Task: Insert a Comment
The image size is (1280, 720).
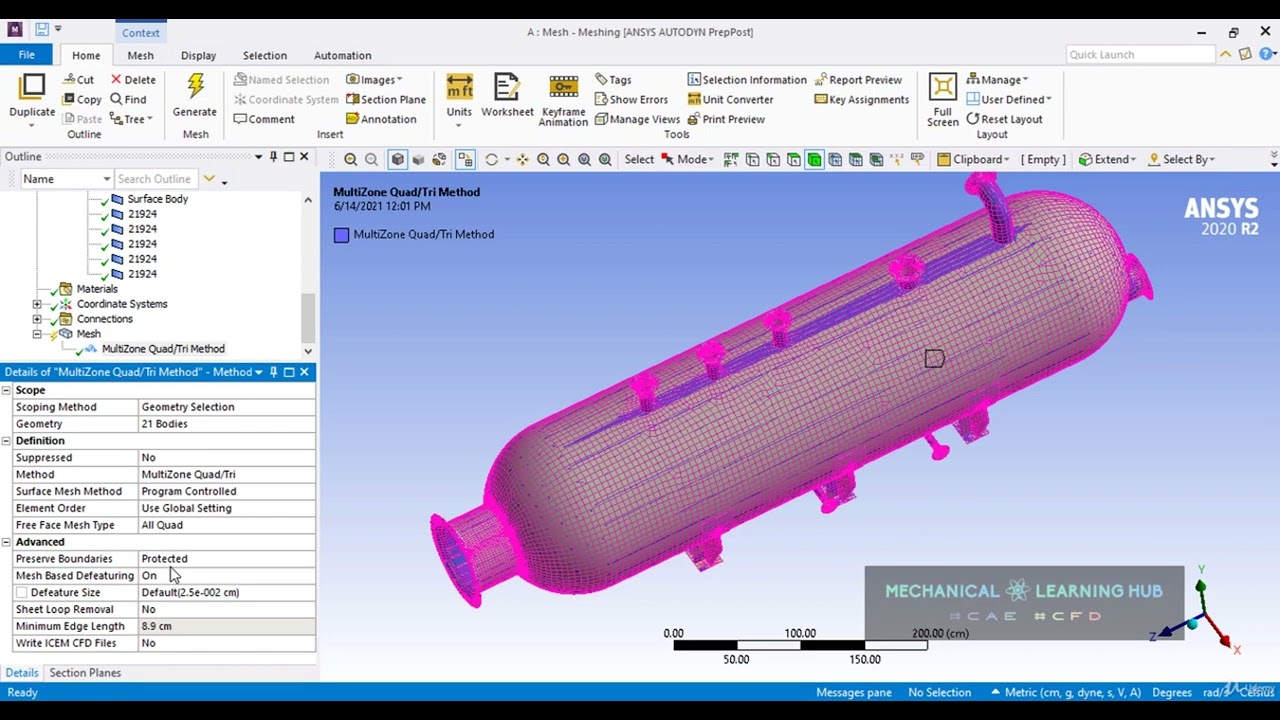Action: tap(264, 119)
